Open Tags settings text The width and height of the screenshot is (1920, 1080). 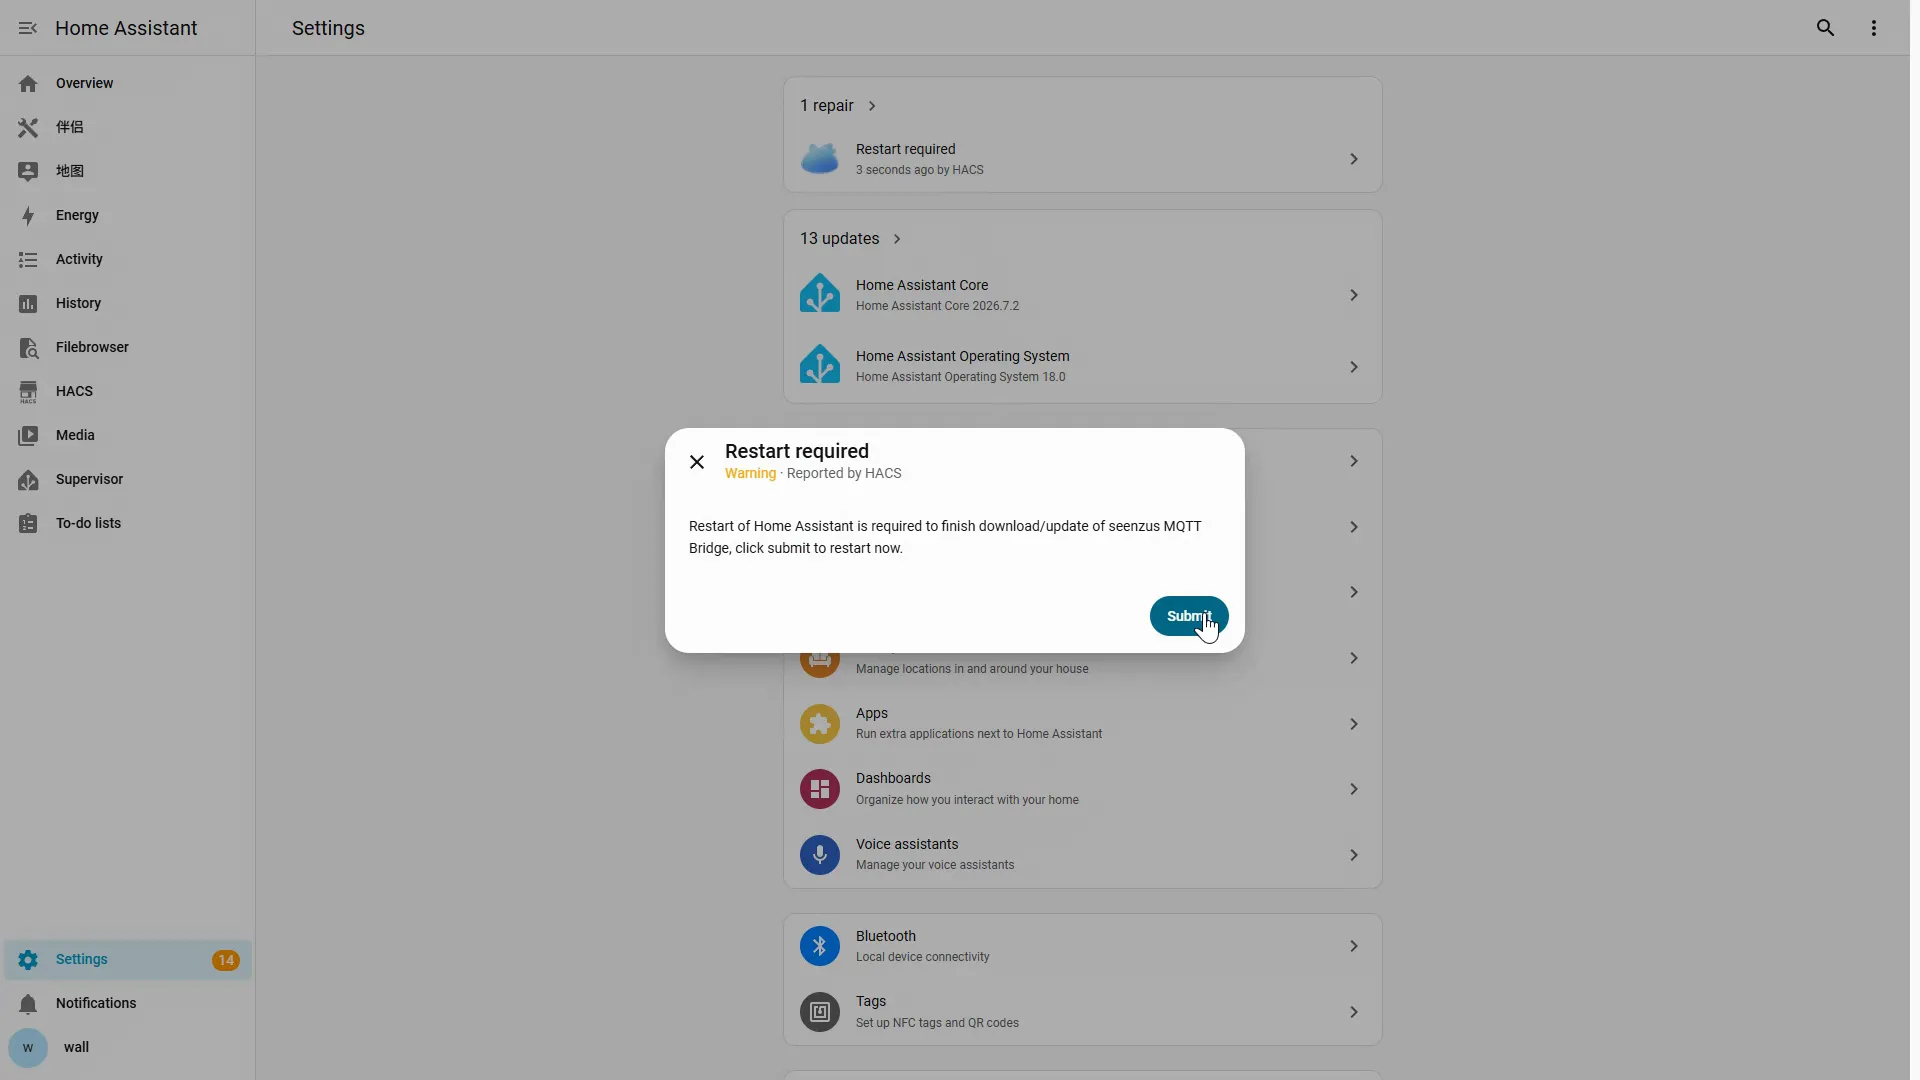point(871,1001)
